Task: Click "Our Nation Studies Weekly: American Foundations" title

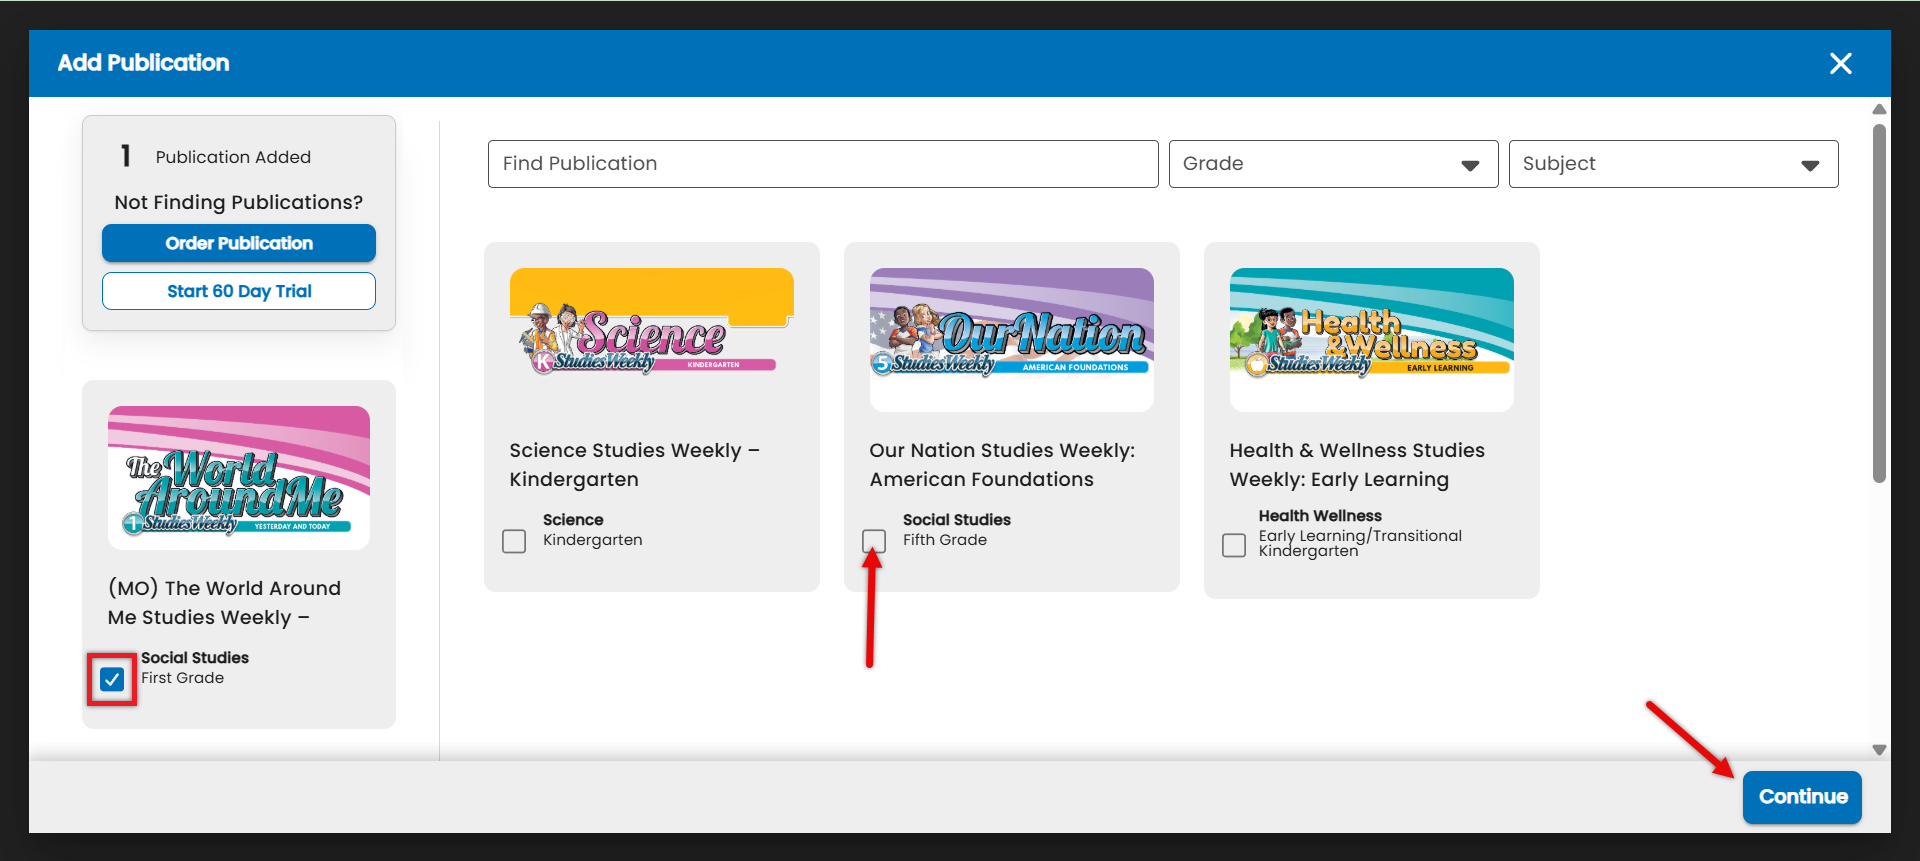Action: 1002,465
